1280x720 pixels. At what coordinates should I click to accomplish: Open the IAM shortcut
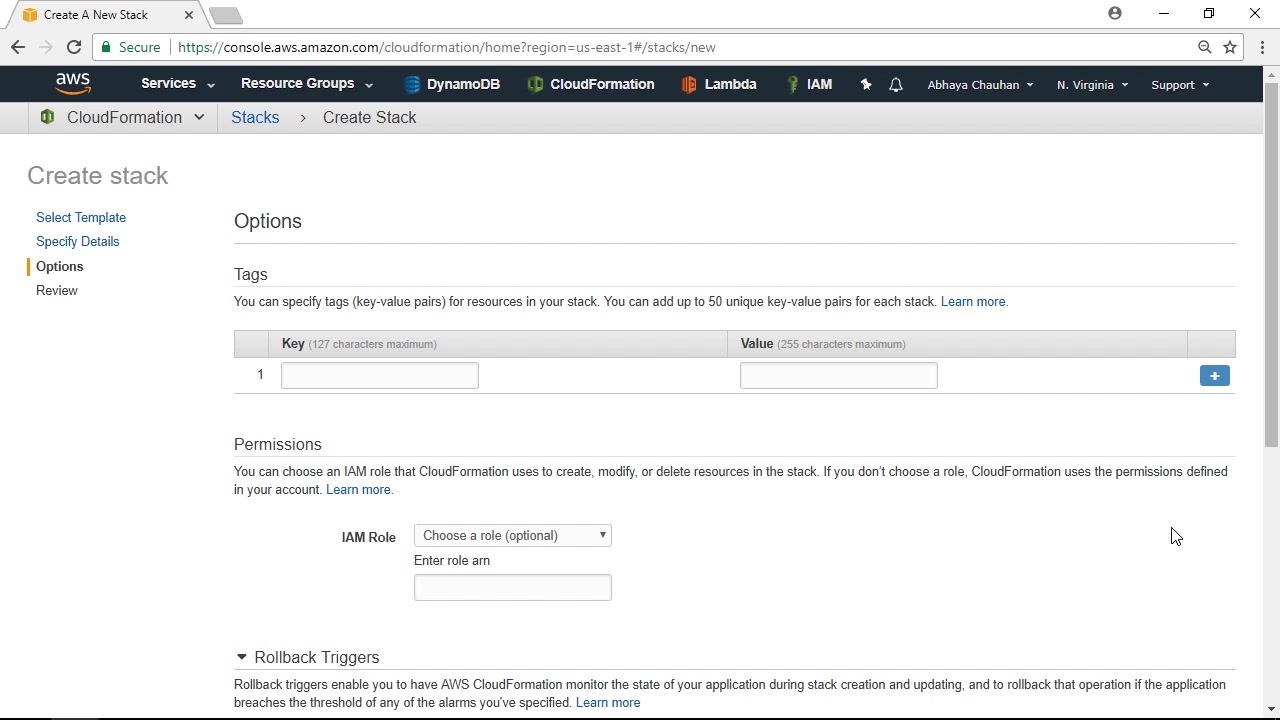[809, 84]
